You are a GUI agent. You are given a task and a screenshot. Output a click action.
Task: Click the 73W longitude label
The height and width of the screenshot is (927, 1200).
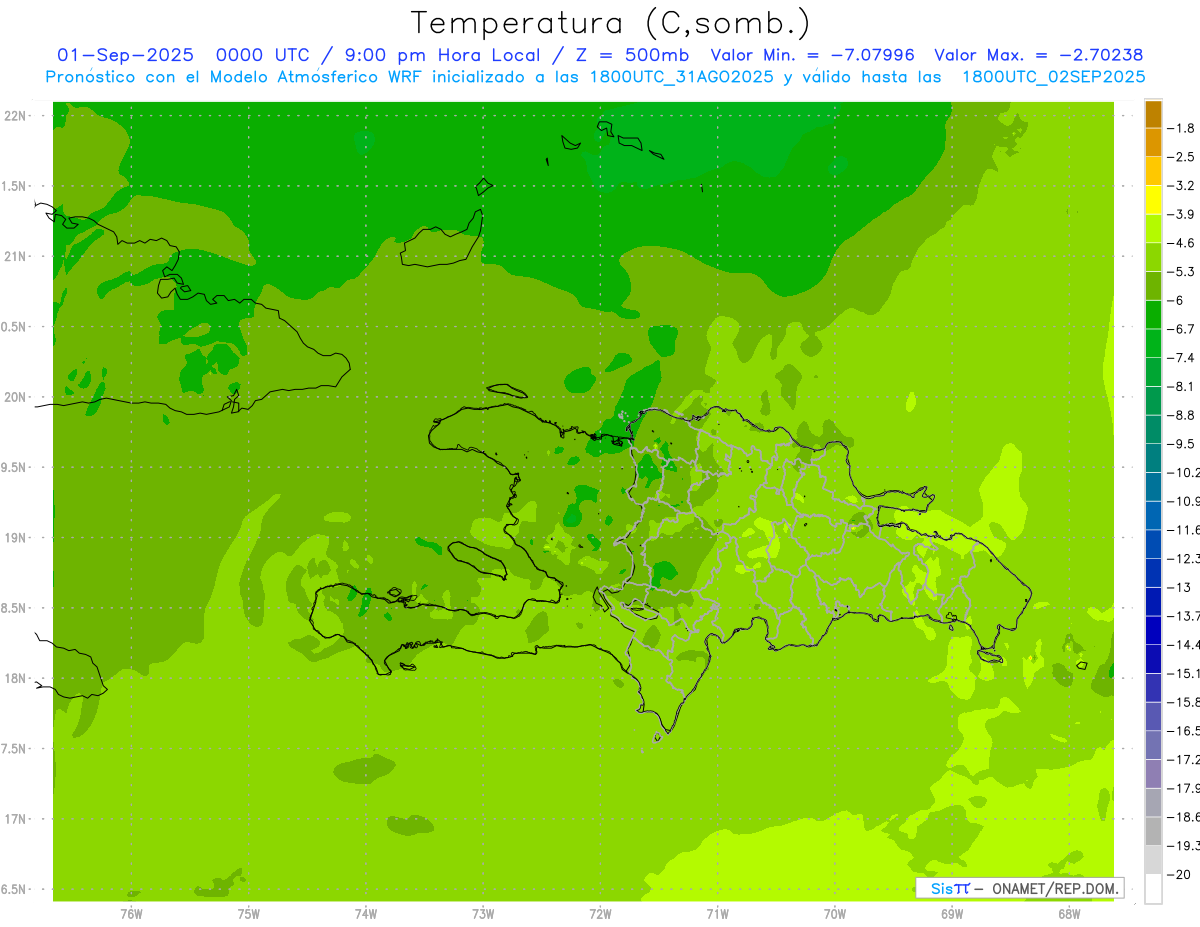pyautogui.click(x=483, y=913)
